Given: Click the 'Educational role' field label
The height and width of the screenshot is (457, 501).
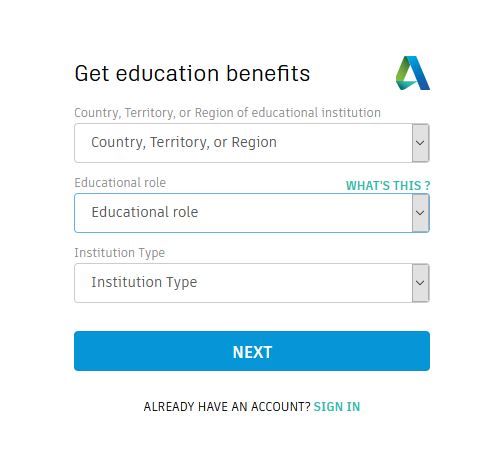Looking at the screenshot, I should click(120, 183).
